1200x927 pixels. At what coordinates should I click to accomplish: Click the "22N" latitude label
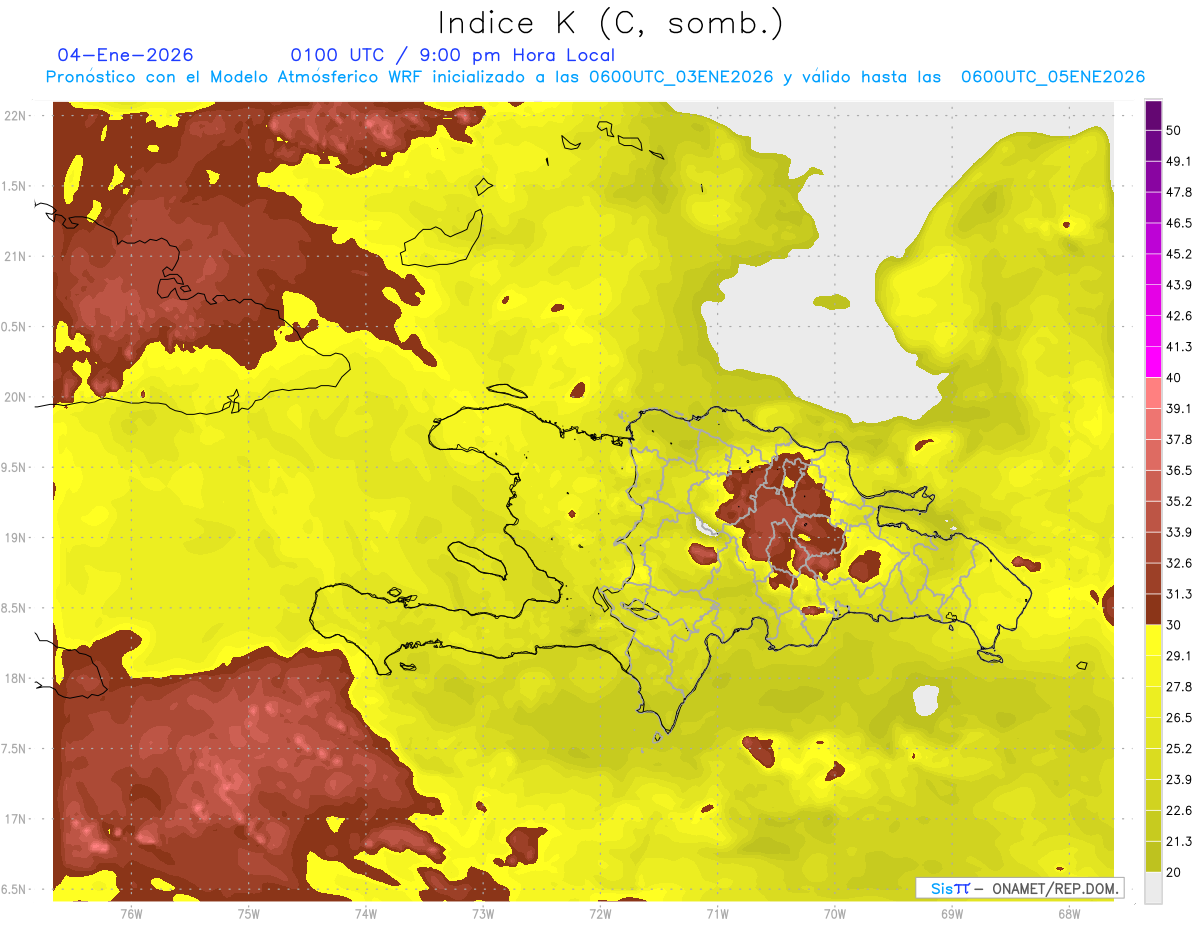click(x=16, y=116)
